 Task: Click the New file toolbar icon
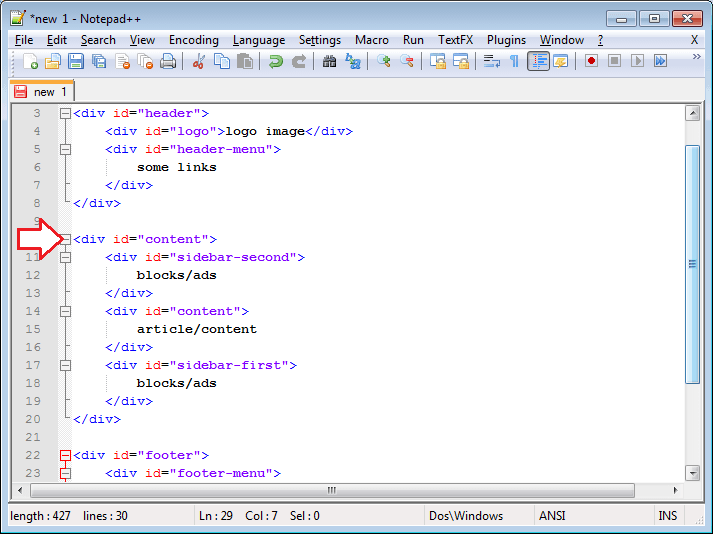tap(31, 61)
